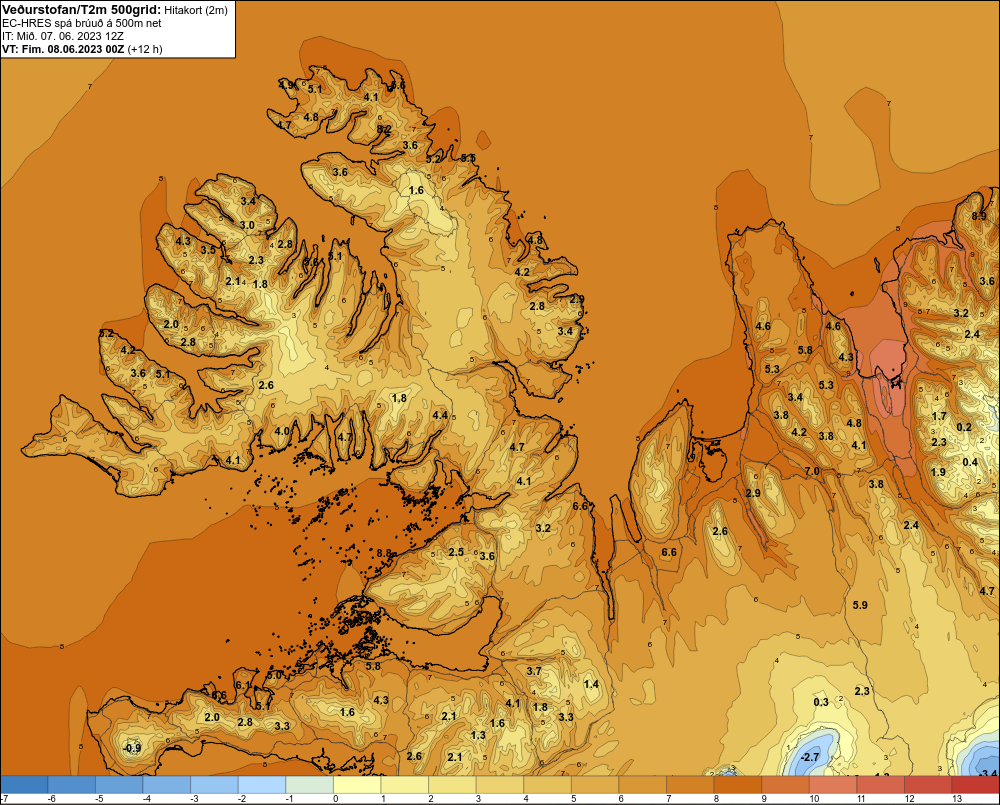Click the temperature value '-0.9' on the map
Image resolution: width=1000 pixels, height=805 pixels.
click(x=131, y=748)
